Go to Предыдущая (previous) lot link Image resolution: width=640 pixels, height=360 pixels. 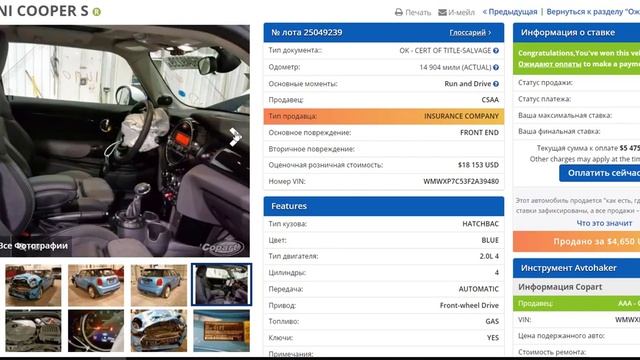tap(513, 12)
